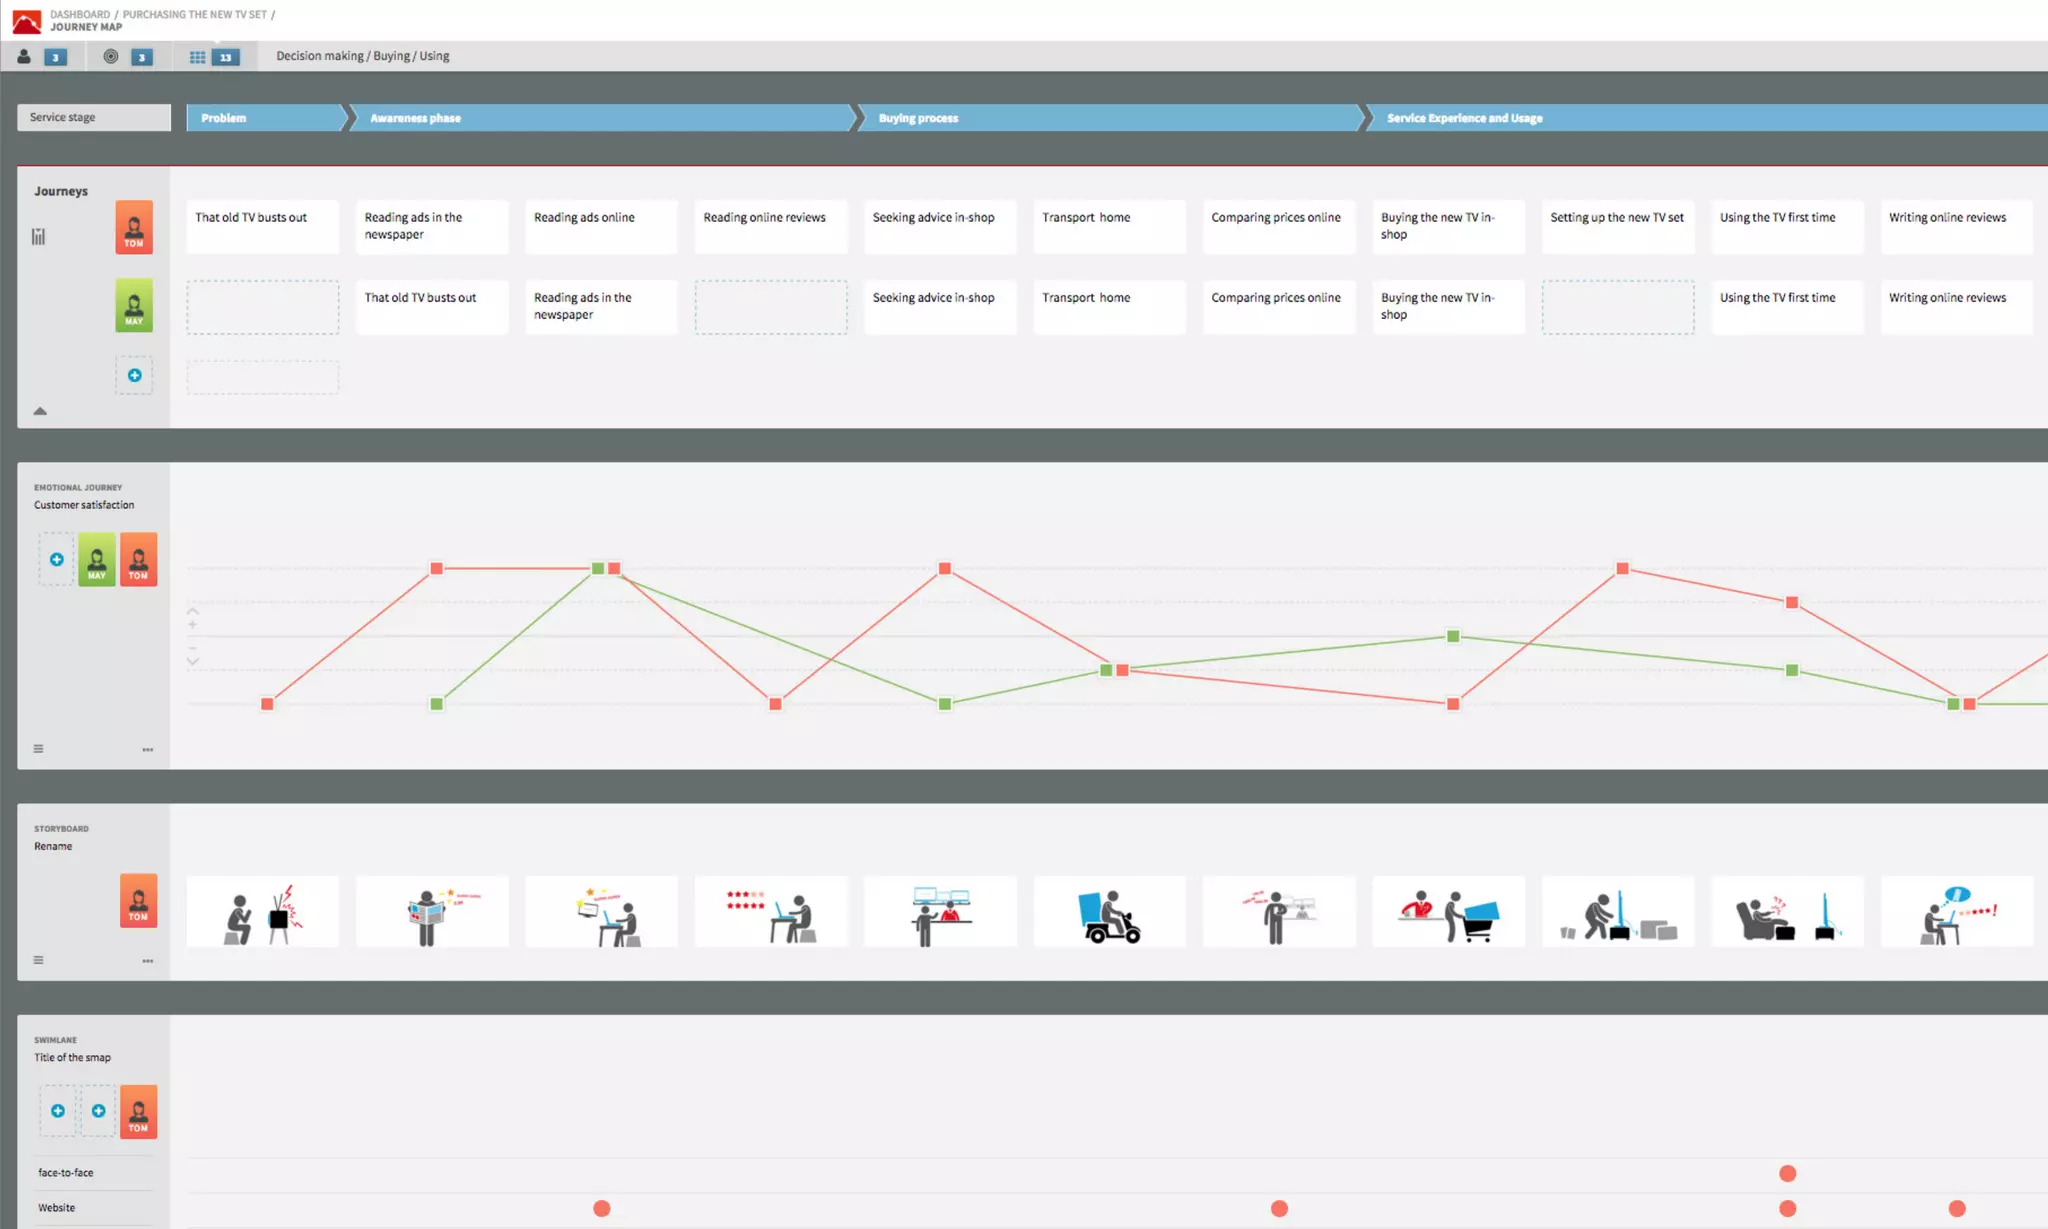Toggle May persona in emotional journey
The height and width of the screenshot is (1229, 2048).
coord(97,559)
